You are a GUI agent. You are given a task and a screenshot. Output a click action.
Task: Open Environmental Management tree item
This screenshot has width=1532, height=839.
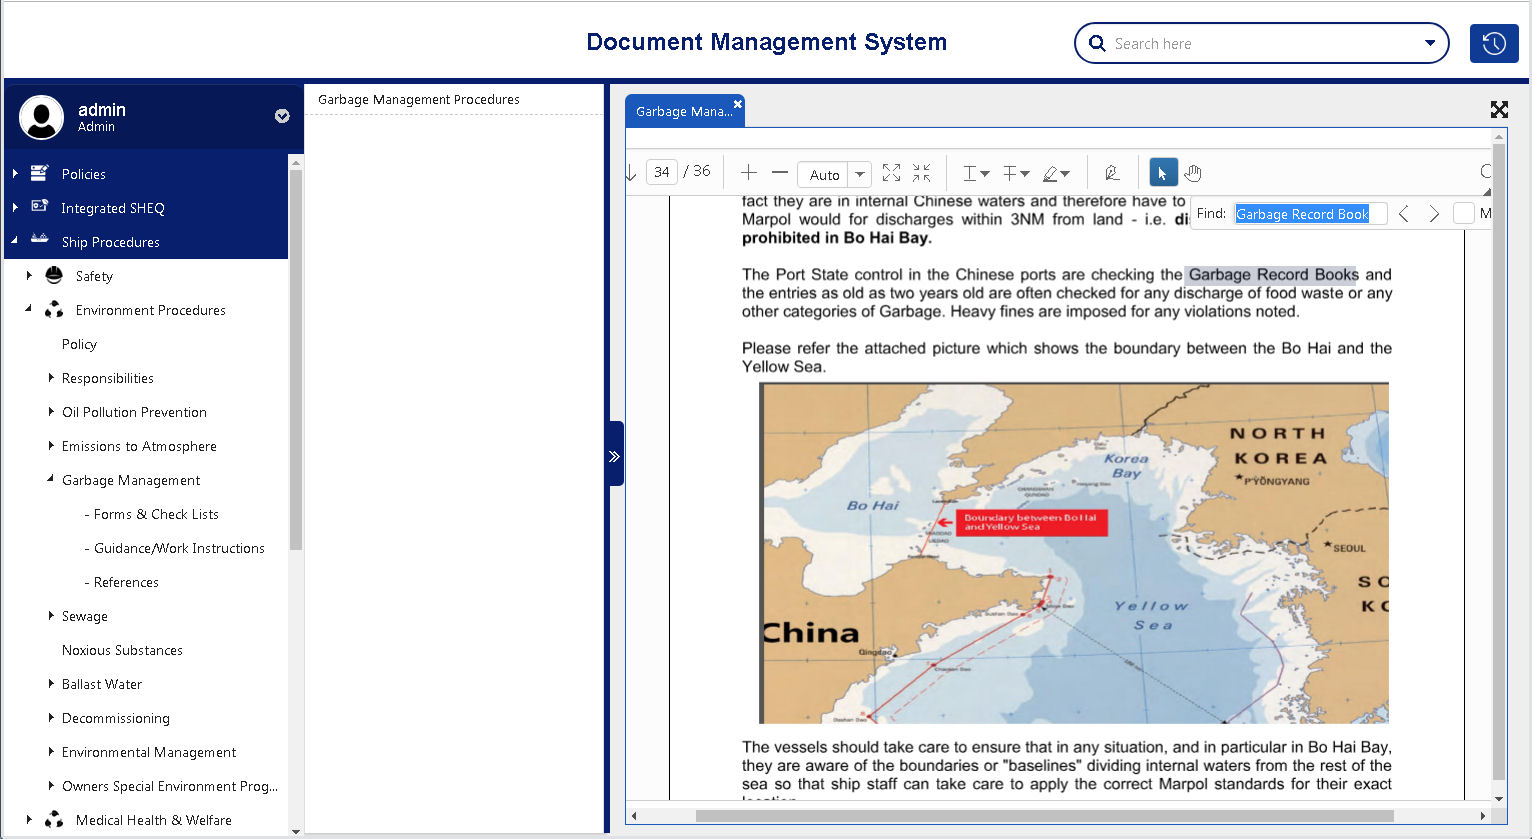pyautogui.click(x=149, y=752)
